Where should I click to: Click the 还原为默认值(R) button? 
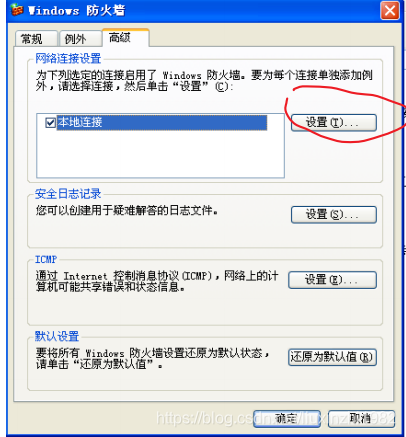(x=332, y=357)
